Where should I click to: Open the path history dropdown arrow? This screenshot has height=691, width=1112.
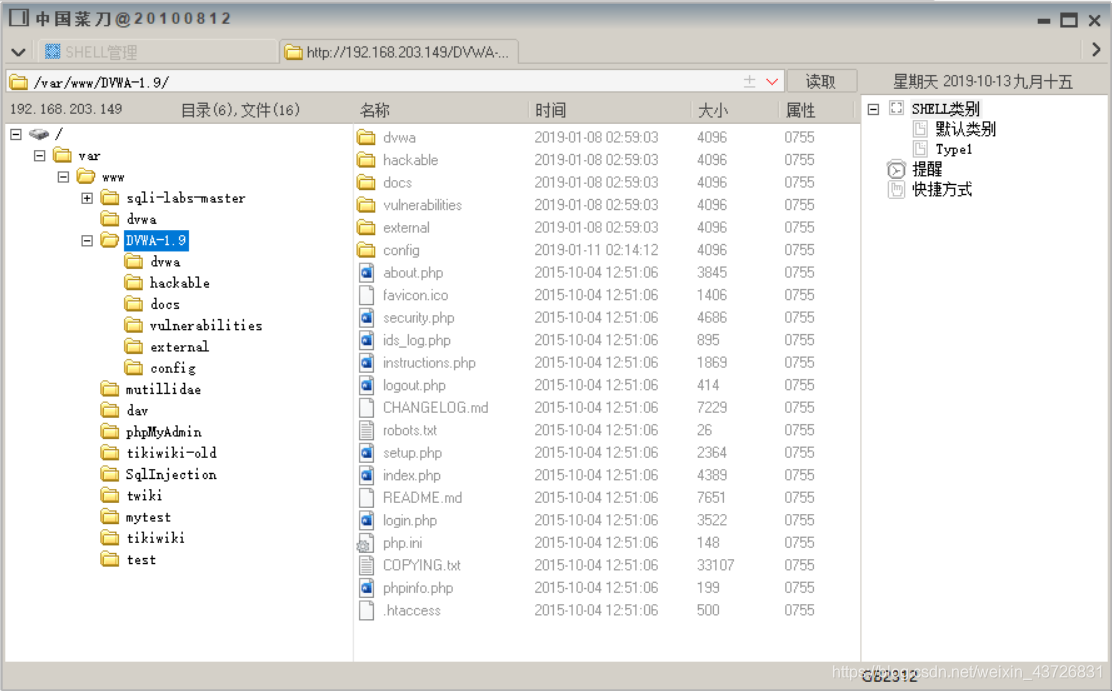click(x=772, y=82)
